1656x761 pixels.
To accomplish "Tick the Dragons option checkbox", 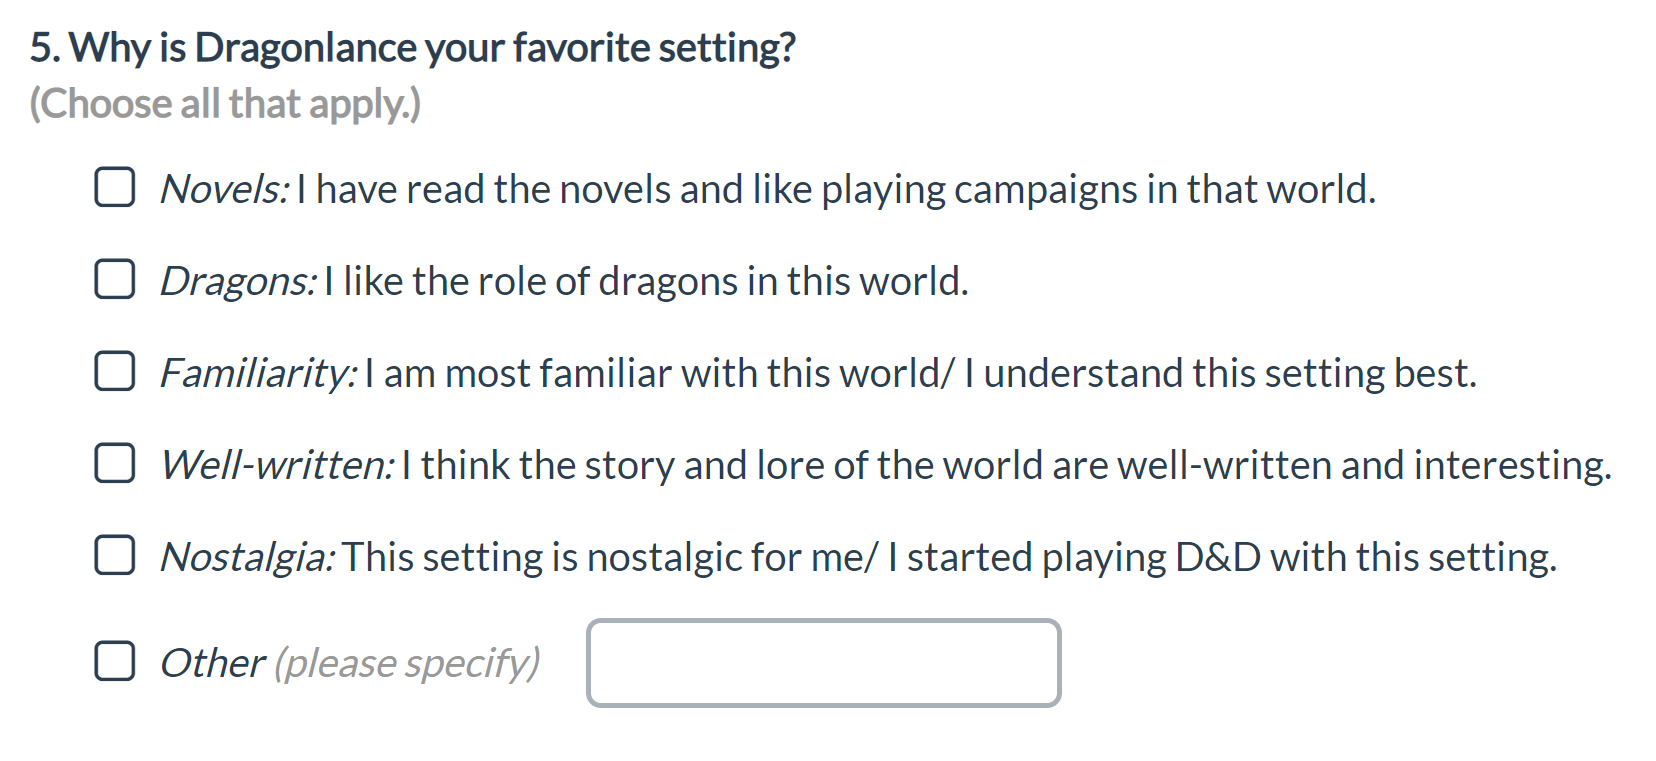I will (x=115, y=279).
